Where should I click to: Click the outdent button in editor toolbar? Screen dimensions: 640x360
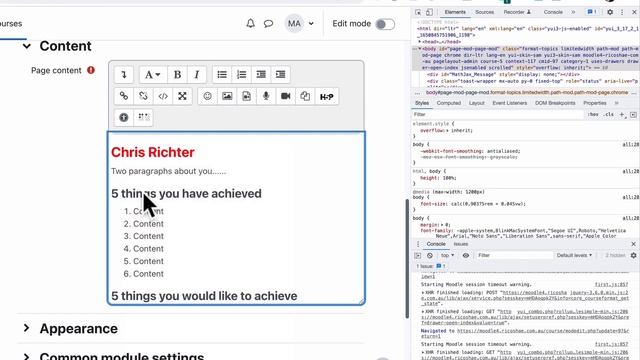pyautogui.click(x=261, y=75)
